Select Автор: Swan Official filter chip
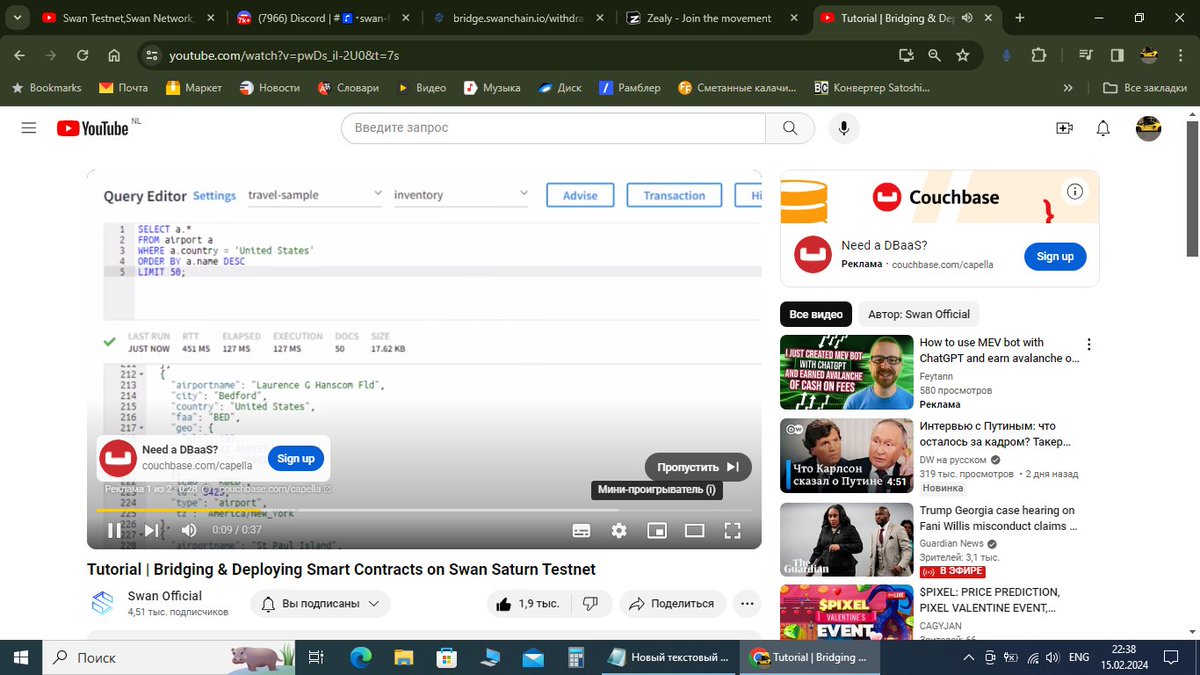Screen dimensions: 1200x675 pos(919,314)
